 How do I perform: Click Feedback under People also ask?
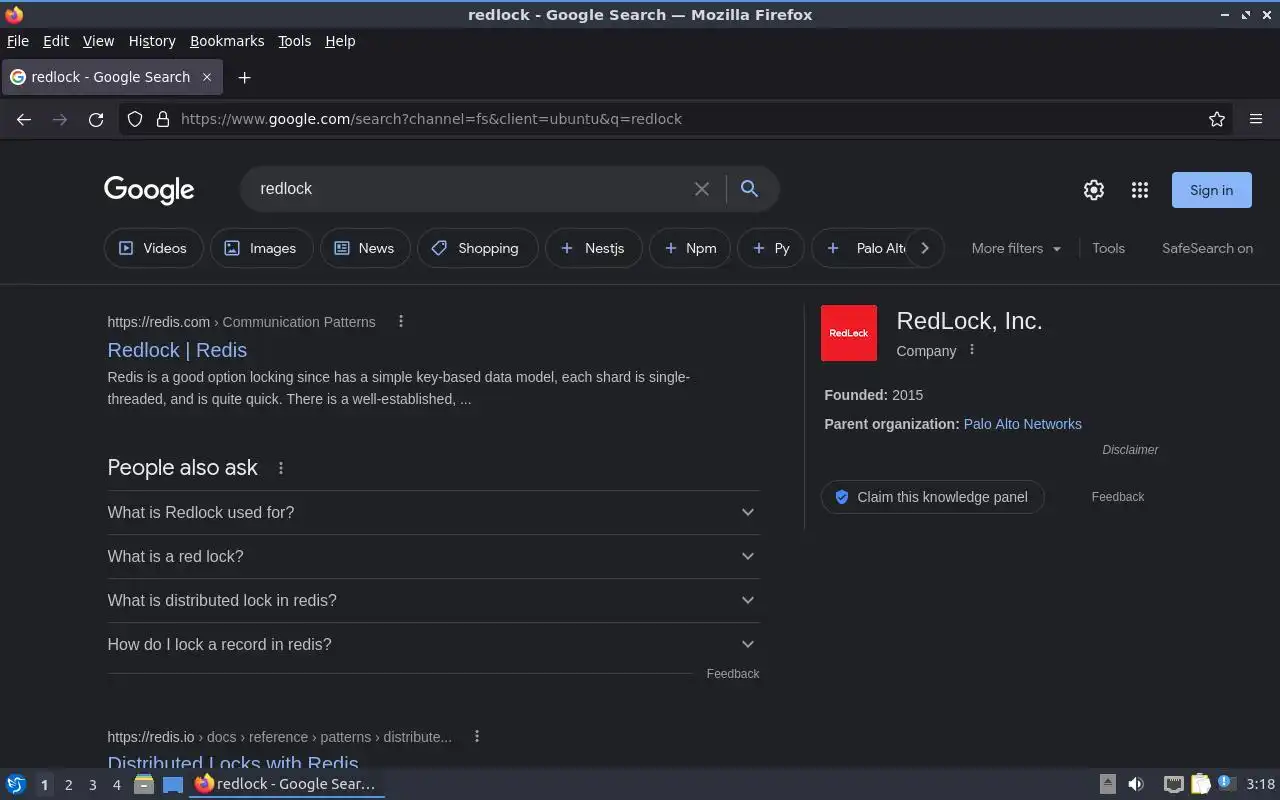tap(733, 674)
